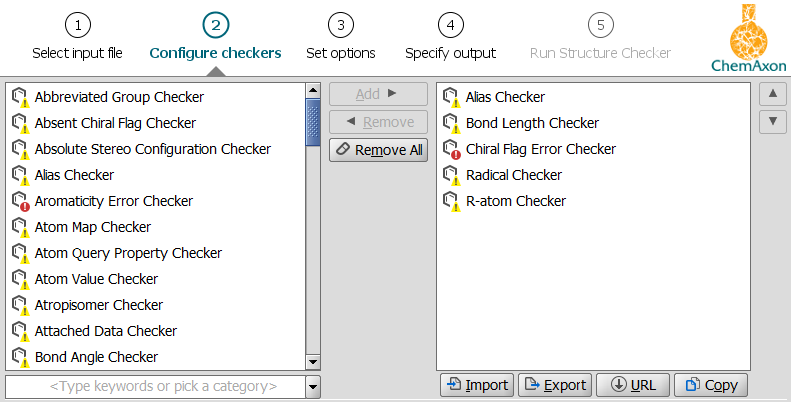The height and width of the screenshot is (402, 791).
Task: Move selected checker up with arrow button
Action: click(x=771, y=95)
